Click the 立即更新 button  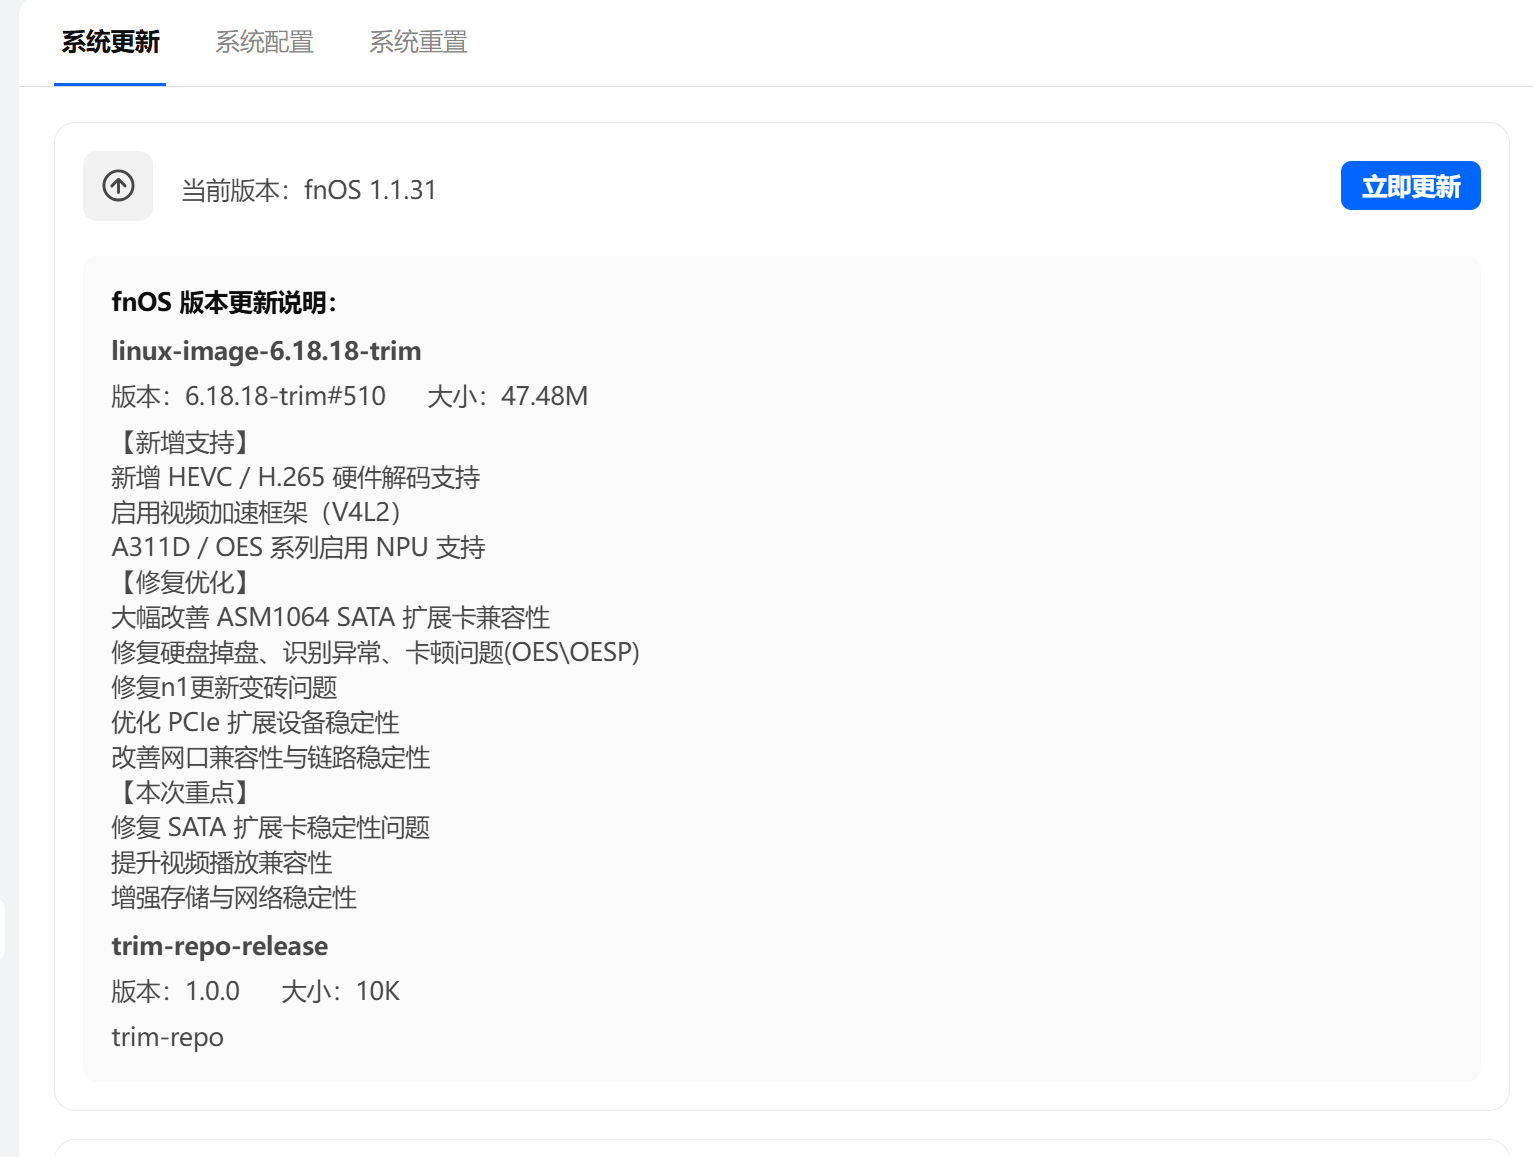(x=1410, y=186)
